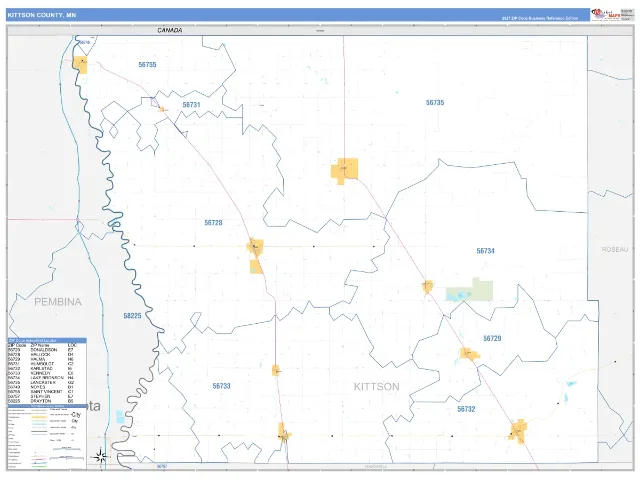Select the Donaldson city marker at bottom highway
The height and width of the screenshot is (480, 640).
283,433
